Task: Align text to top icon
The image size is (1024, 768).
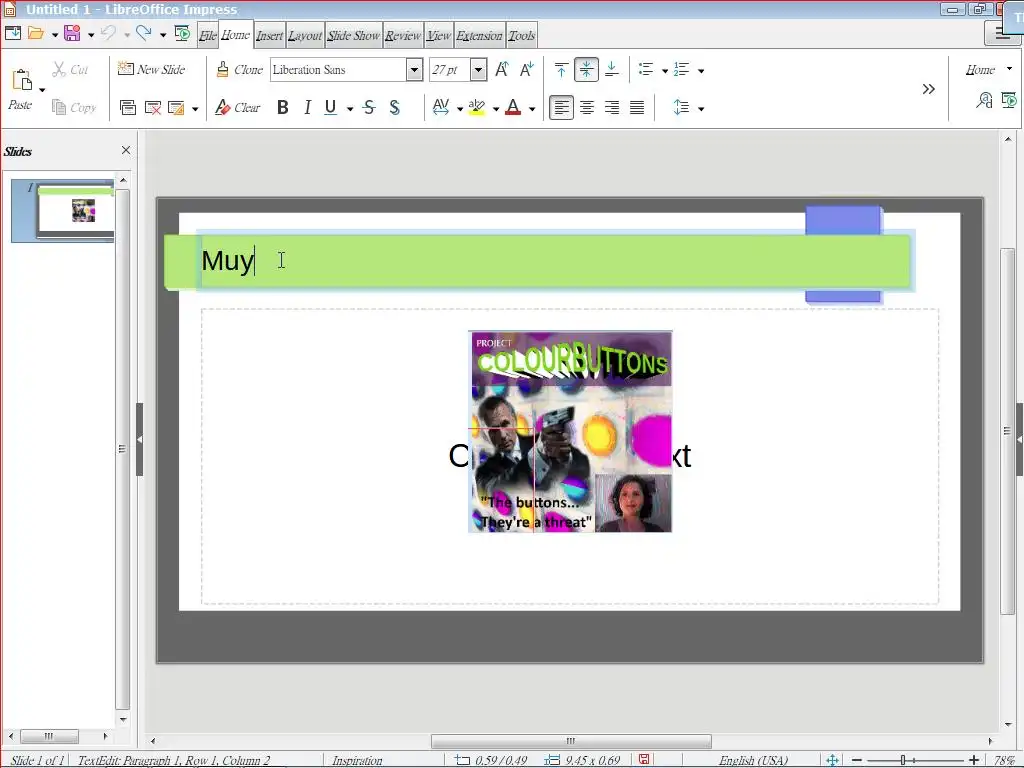Action: (x=561, y=69)
